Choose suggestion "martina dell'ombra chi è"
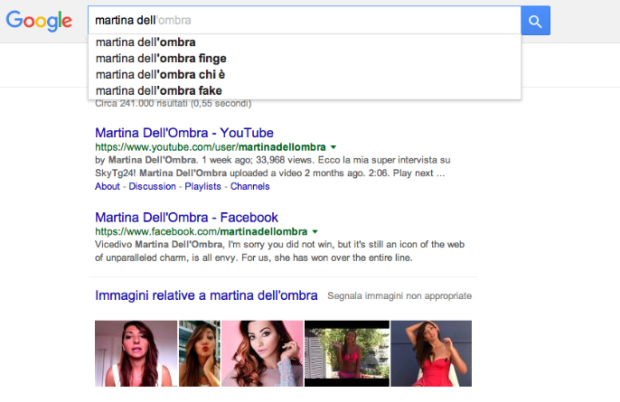The image size is (620, 402). pyautogui.click(x=304, y=75)
